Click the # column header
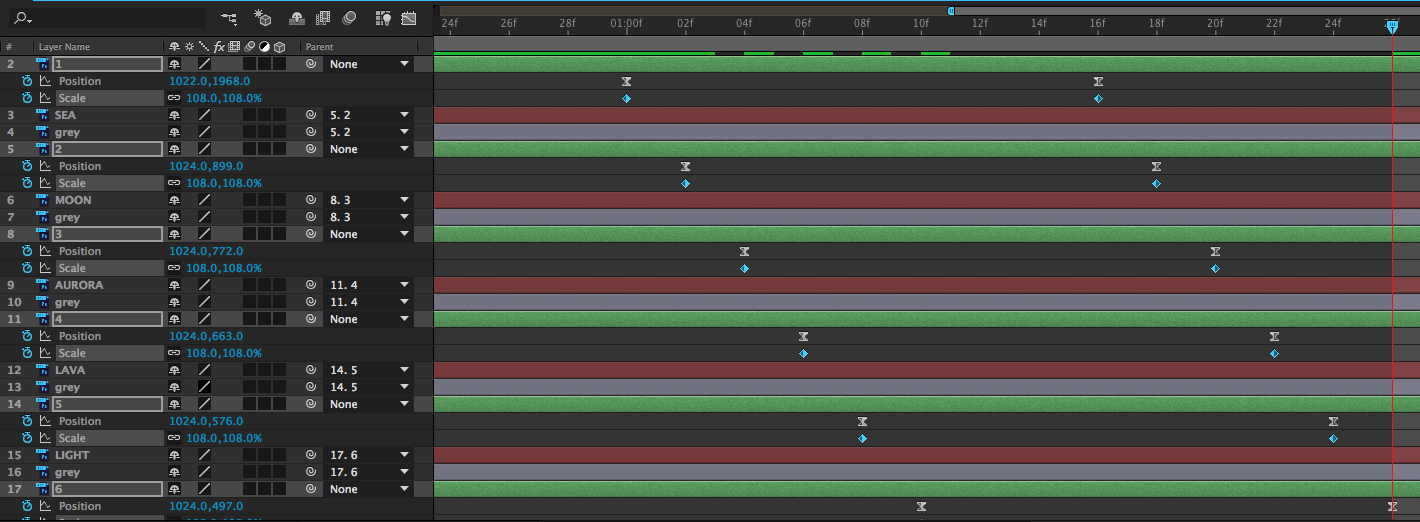The height and width of the screenshot is (522, 1420). tap(9, 47)
